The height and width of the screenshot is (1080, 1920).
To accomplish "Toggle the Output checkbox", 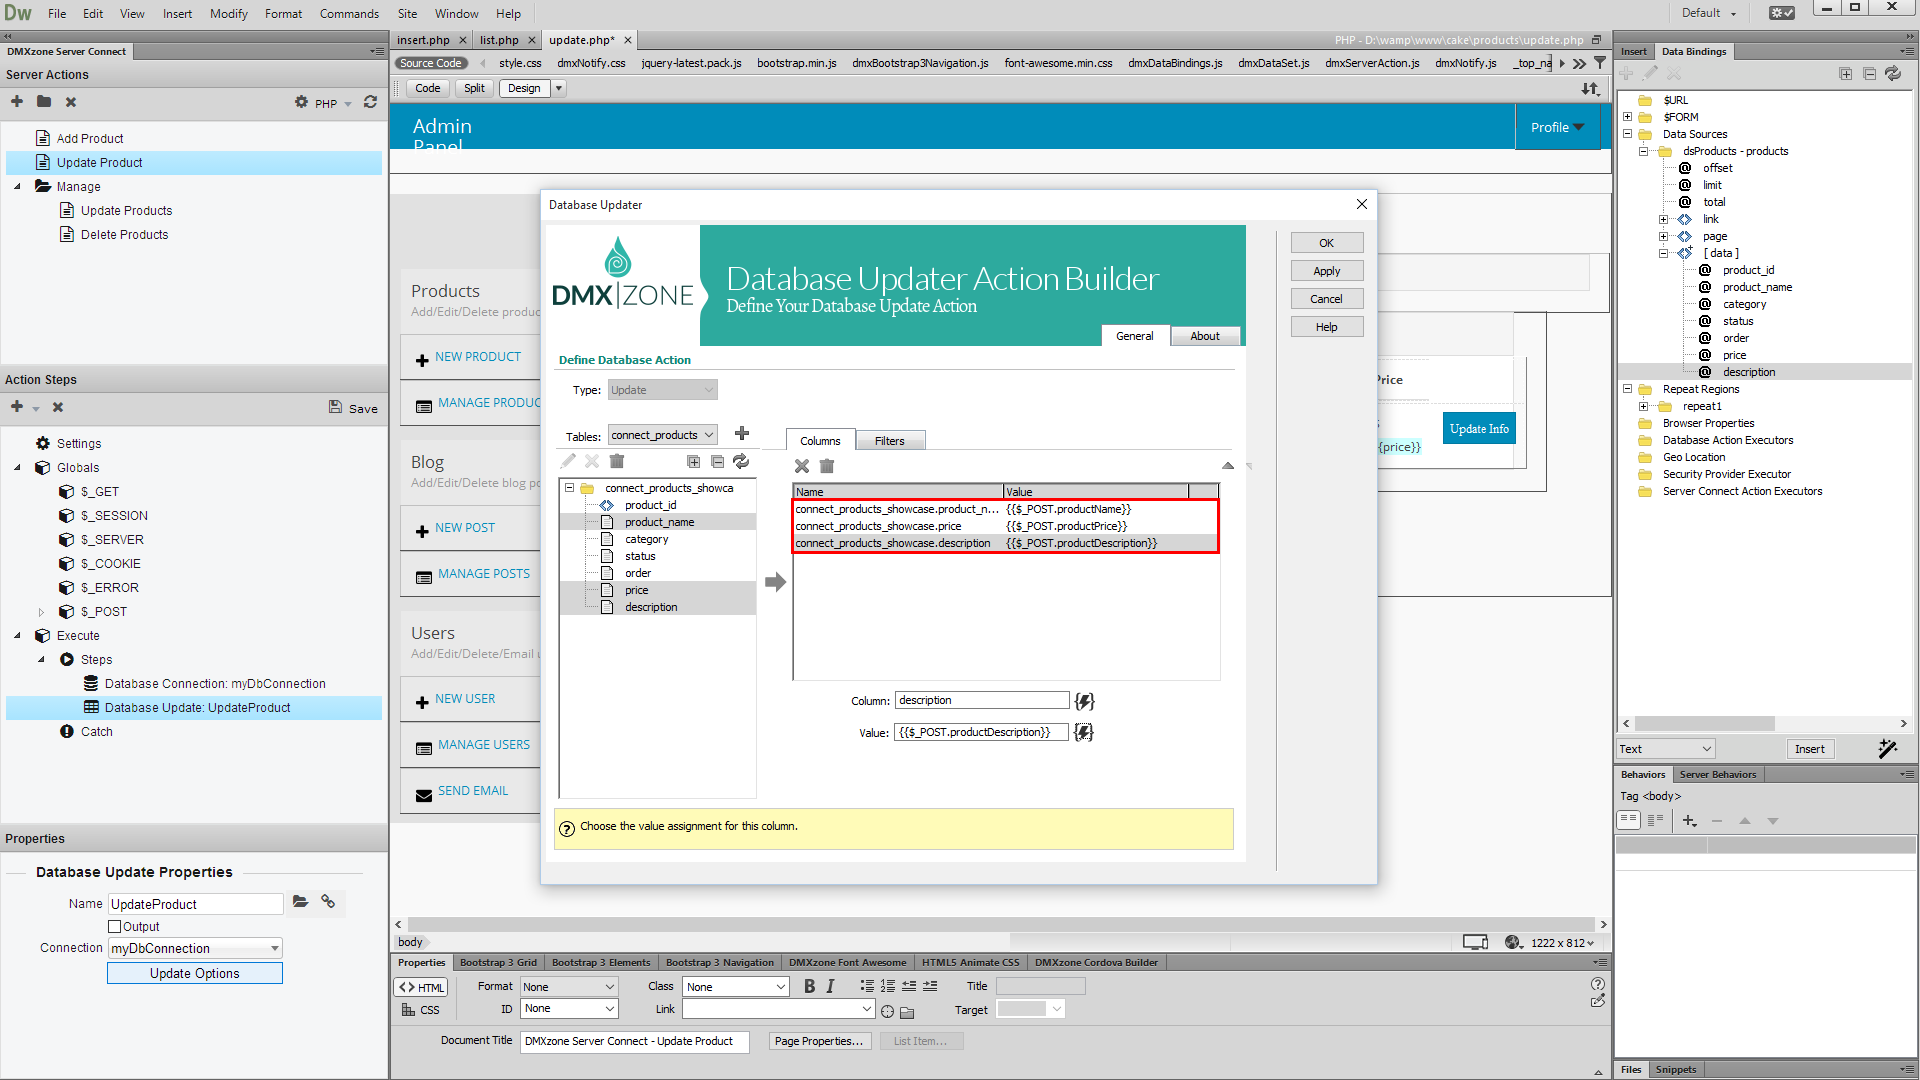I will (x=115, y=927).
